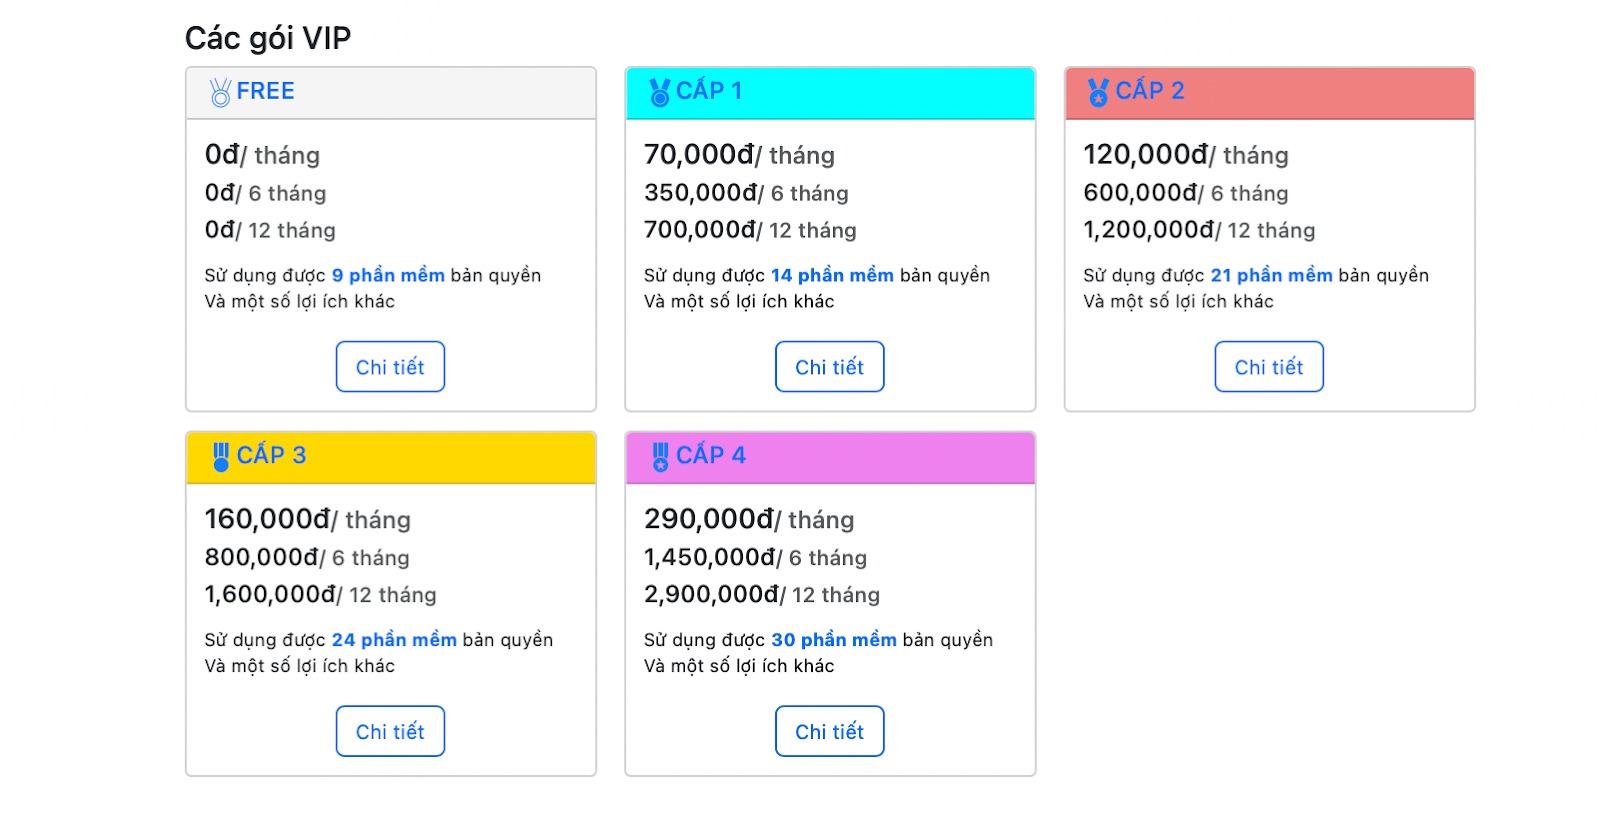This screenshot has width=1600, height=819.
Task: Open the 30 phần mềm link
Action: click(834, 639)
